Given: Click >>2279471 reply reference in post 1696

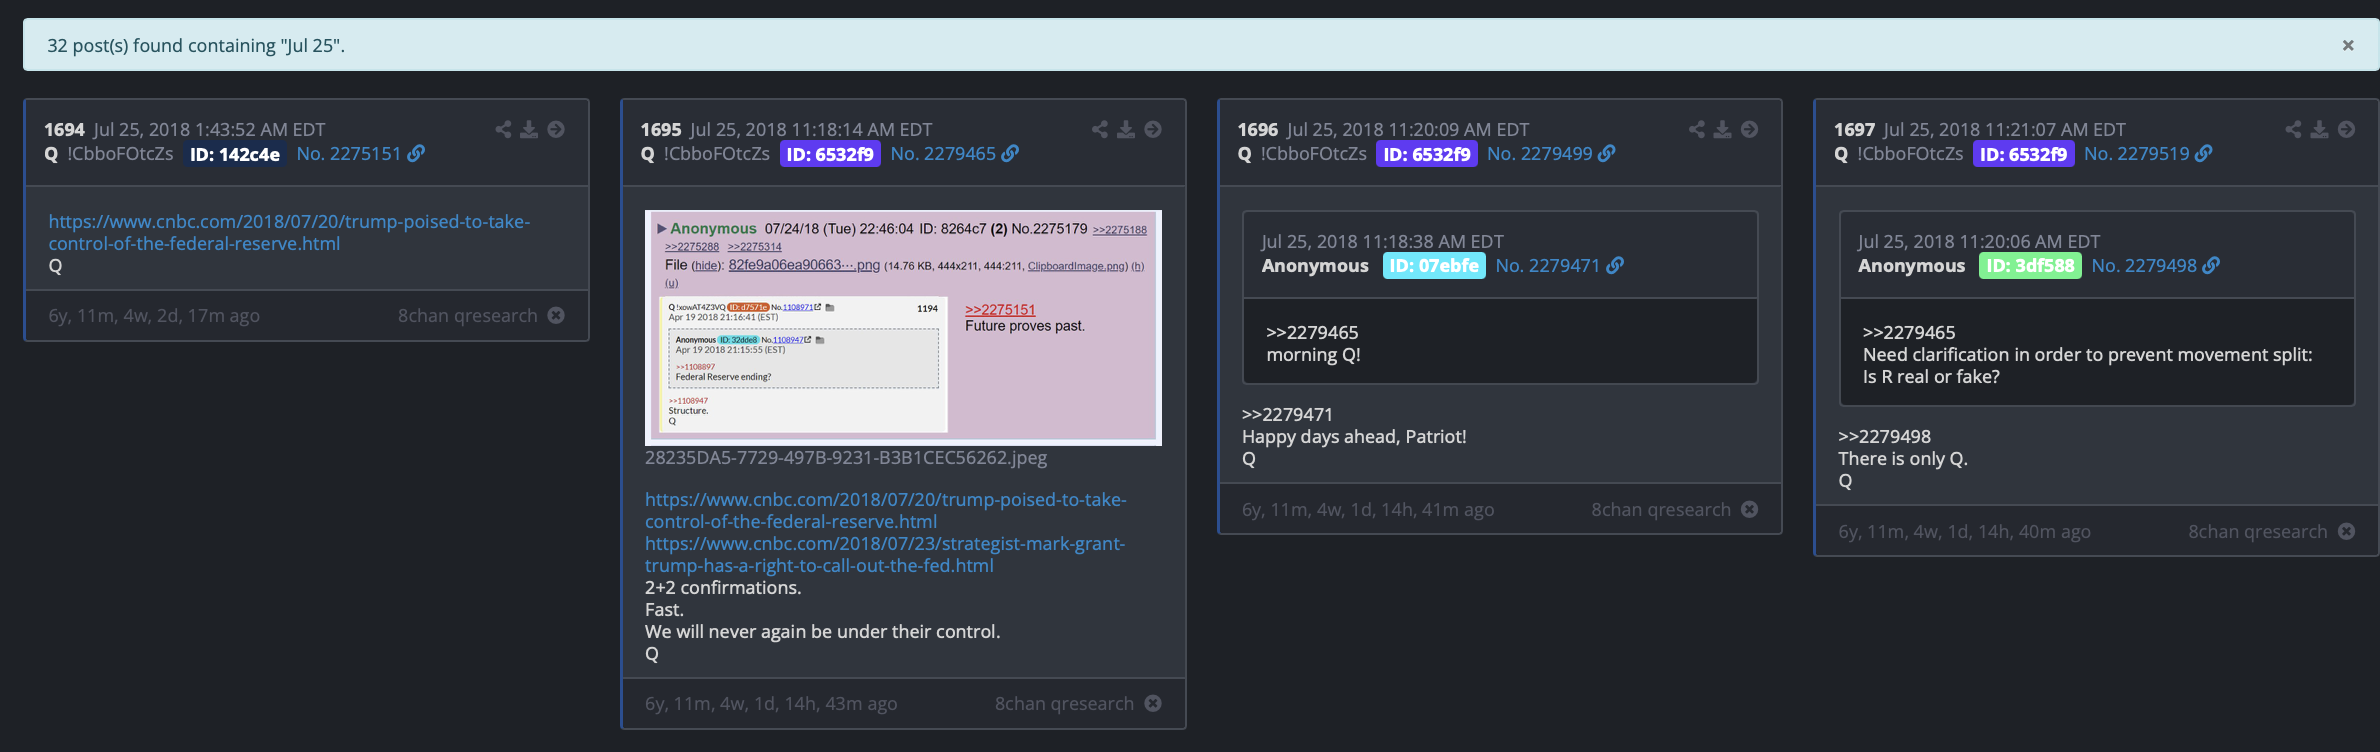Looking at the screenshot, I should [x=1287, y=414].
